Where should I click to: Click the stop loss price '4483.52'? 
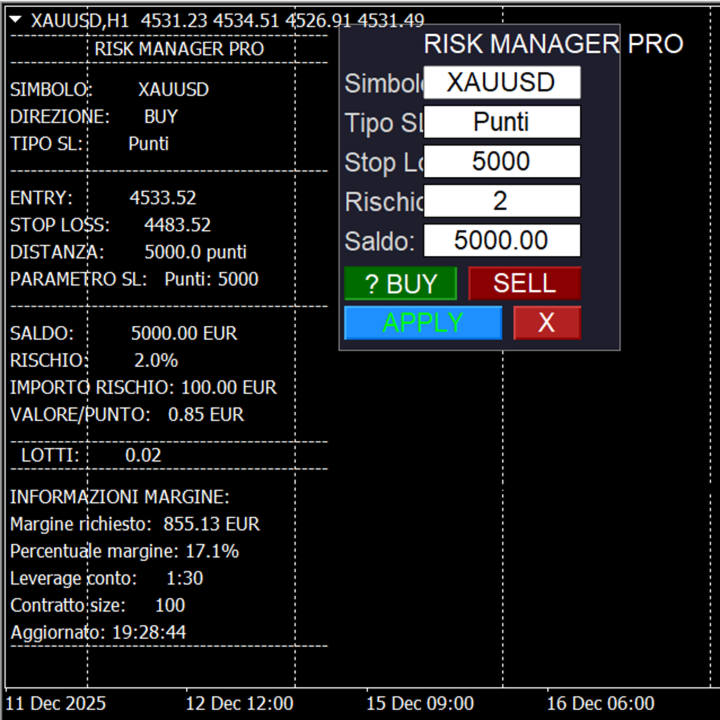pyautogui.click(x=178, y=225)
